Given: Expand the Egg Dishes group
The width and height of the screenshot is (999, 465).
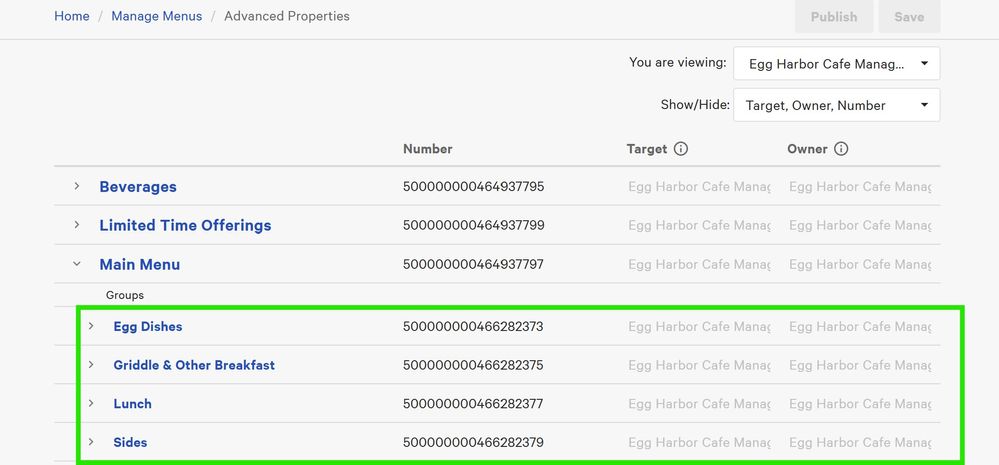Looking at the screenshot, I should tap(91, 326).
